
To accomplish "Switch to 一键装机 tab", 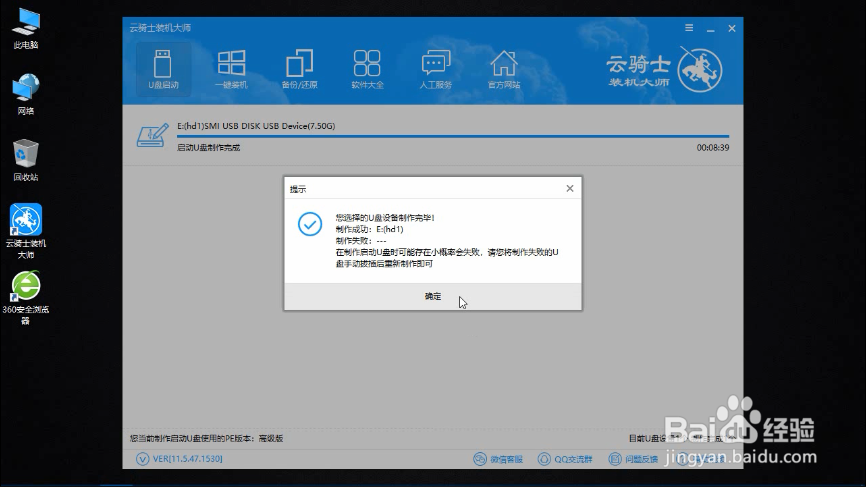I will tap(231, 70).
